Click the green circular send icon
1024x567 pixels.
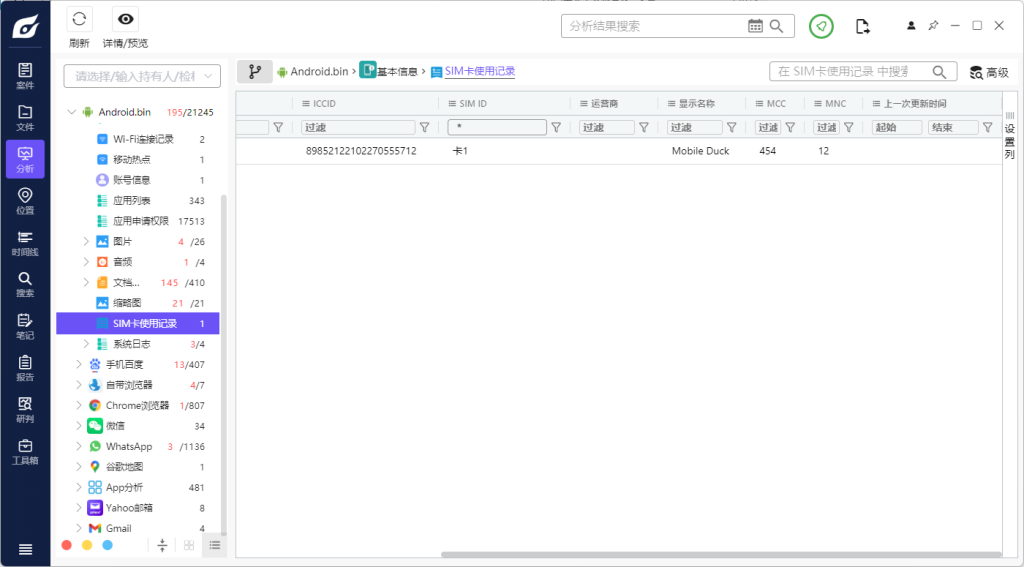pos(821,26)
